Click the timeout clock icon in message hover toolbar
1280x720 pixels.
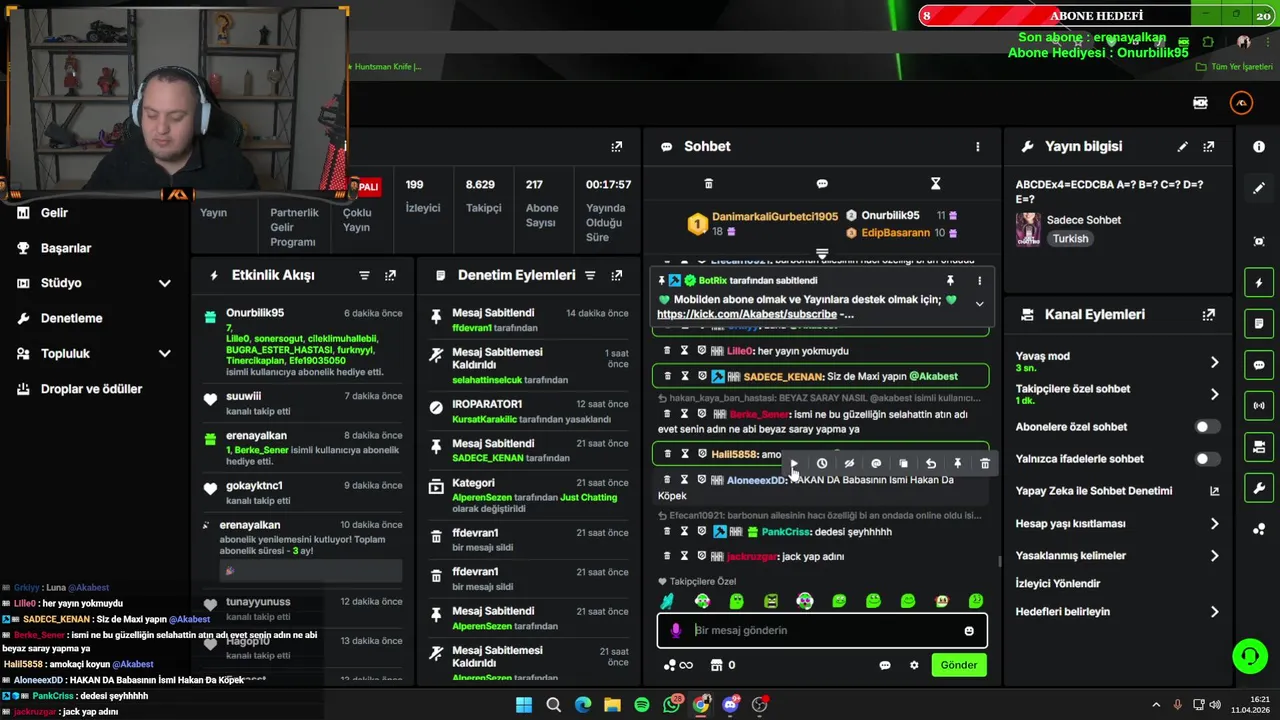822,464
